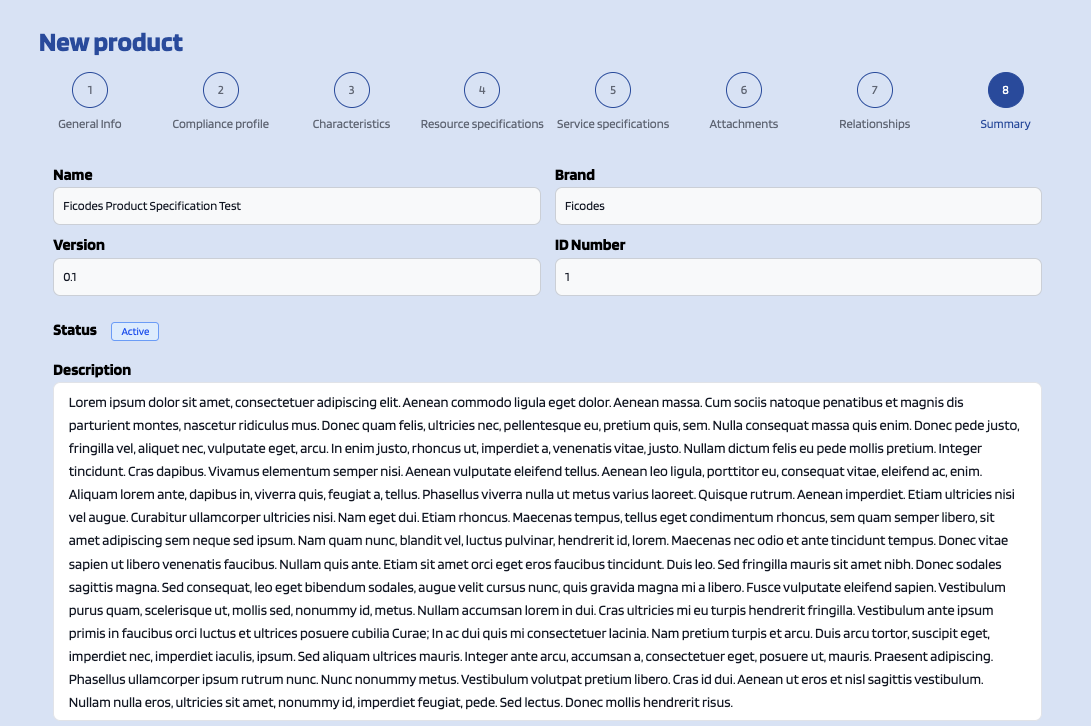Click the step 7 numbered circle
Screen dimensions: 1091x726
875,90
